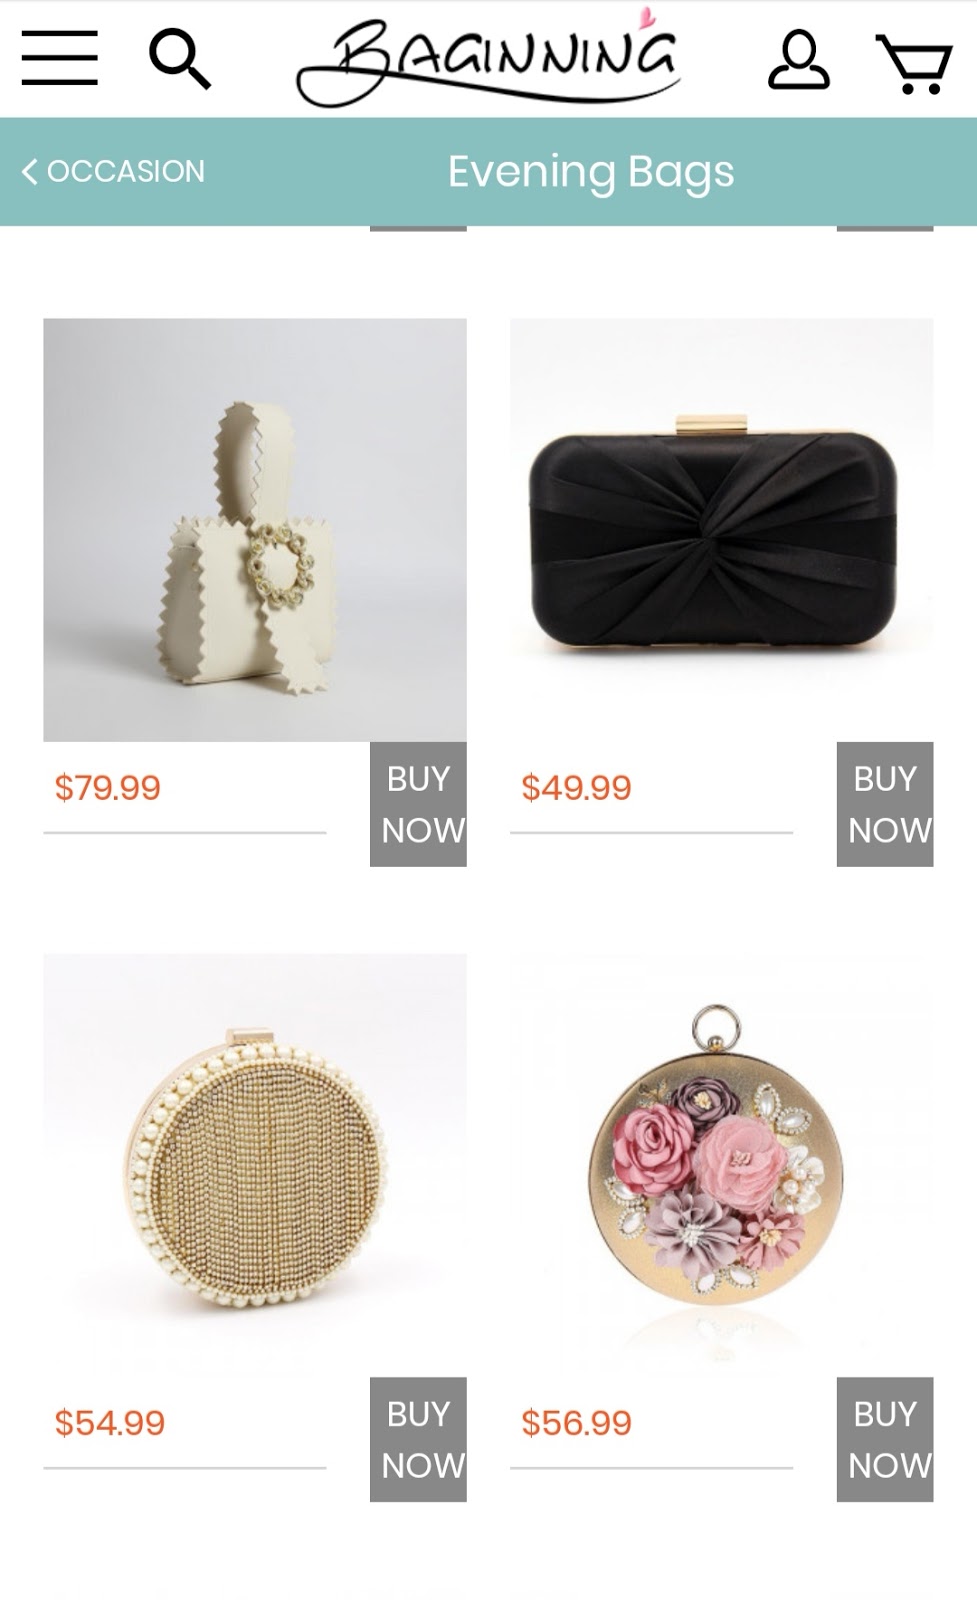Buy the $49.99 black clutch now
Image resolution: width=977 pixels, height=1600 pixels.
[x=885, y=804]
